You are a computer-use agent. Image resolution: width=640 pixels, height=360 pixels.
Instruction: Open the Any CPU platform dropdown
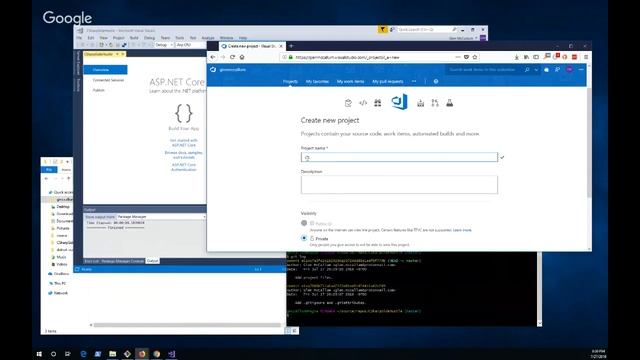pos(190,45)
